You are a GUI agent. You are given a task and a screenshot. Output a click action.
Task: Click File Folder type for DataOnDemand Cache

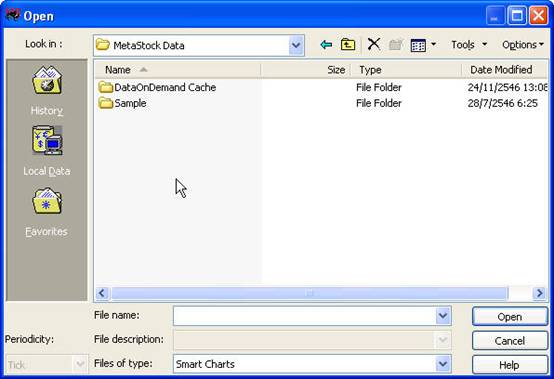pyautogui.click(x=379, y=87)
